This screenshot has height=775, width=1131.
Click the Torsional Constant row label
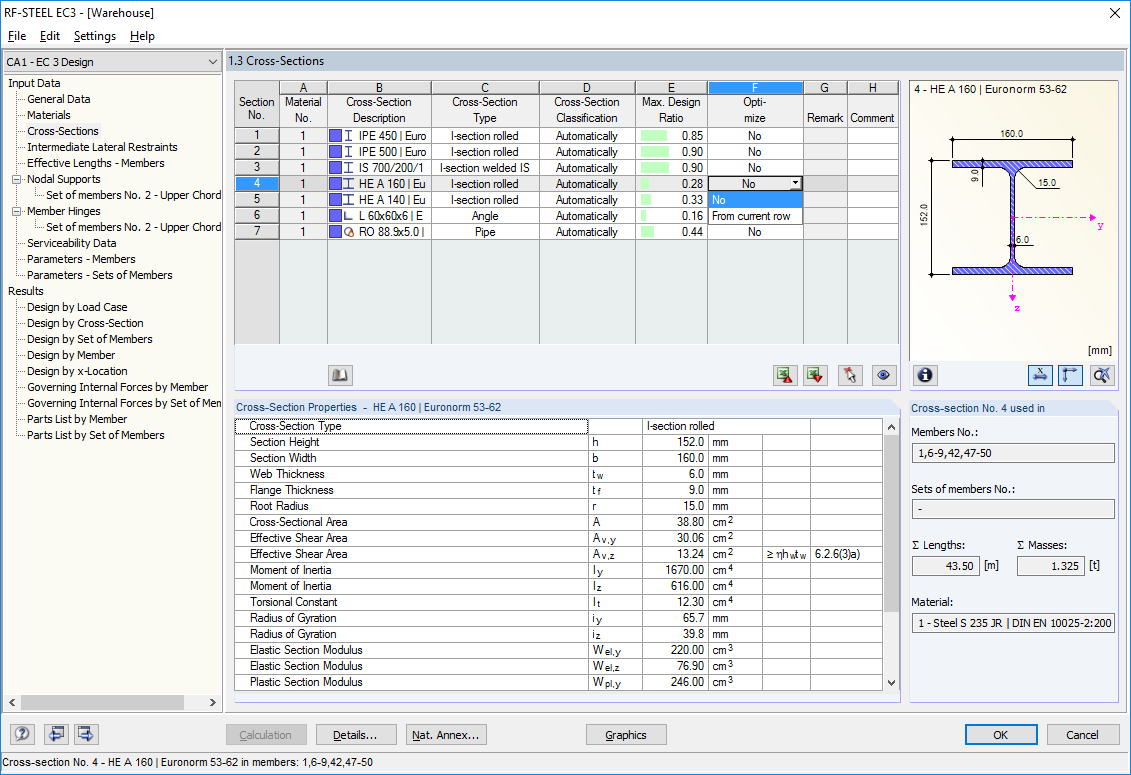294,602
